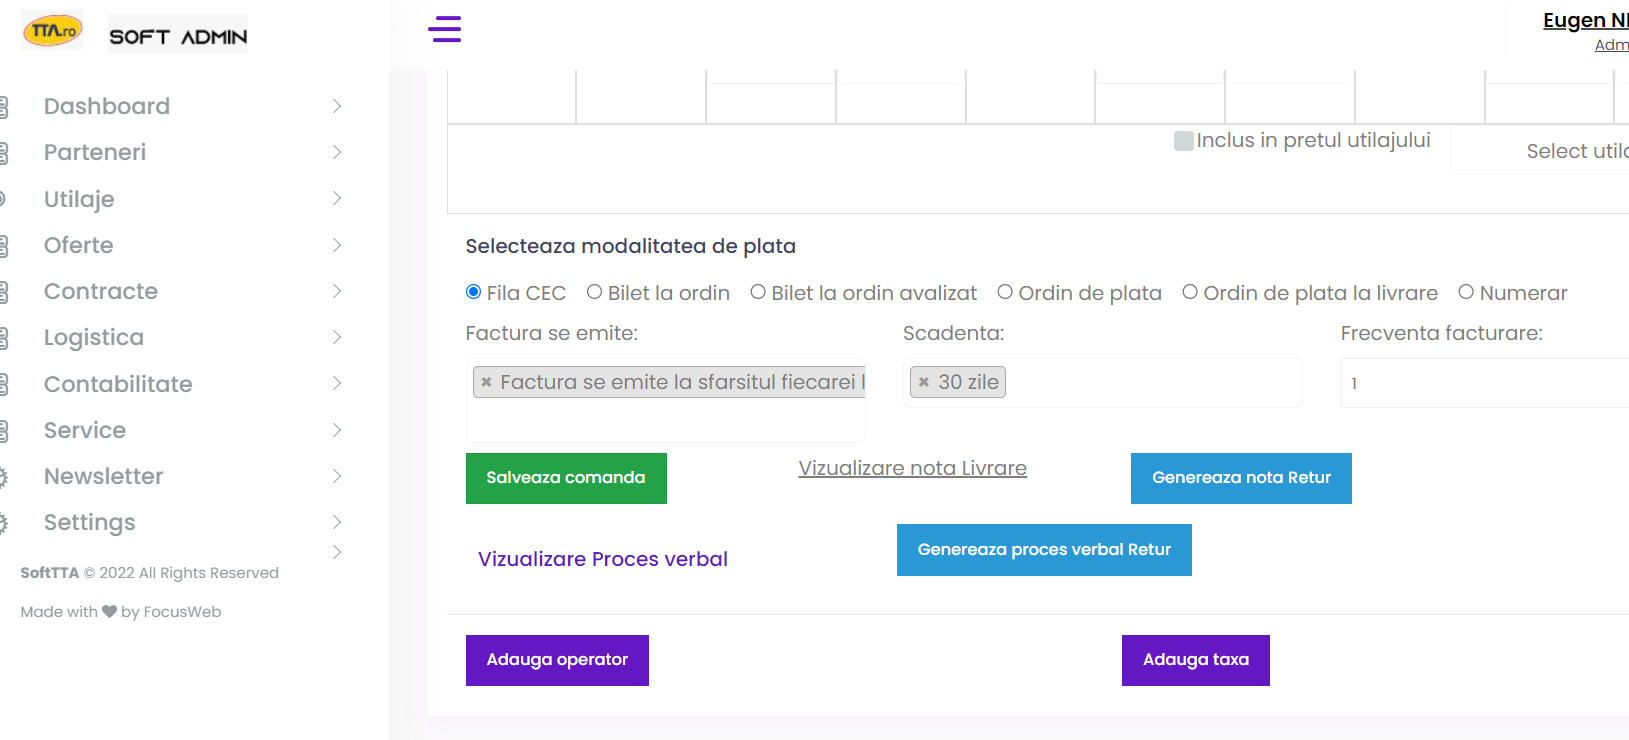Viewport: 1629px width, 740px height.
Task: Click the TTA.ro logo
Action: (53, 31)
